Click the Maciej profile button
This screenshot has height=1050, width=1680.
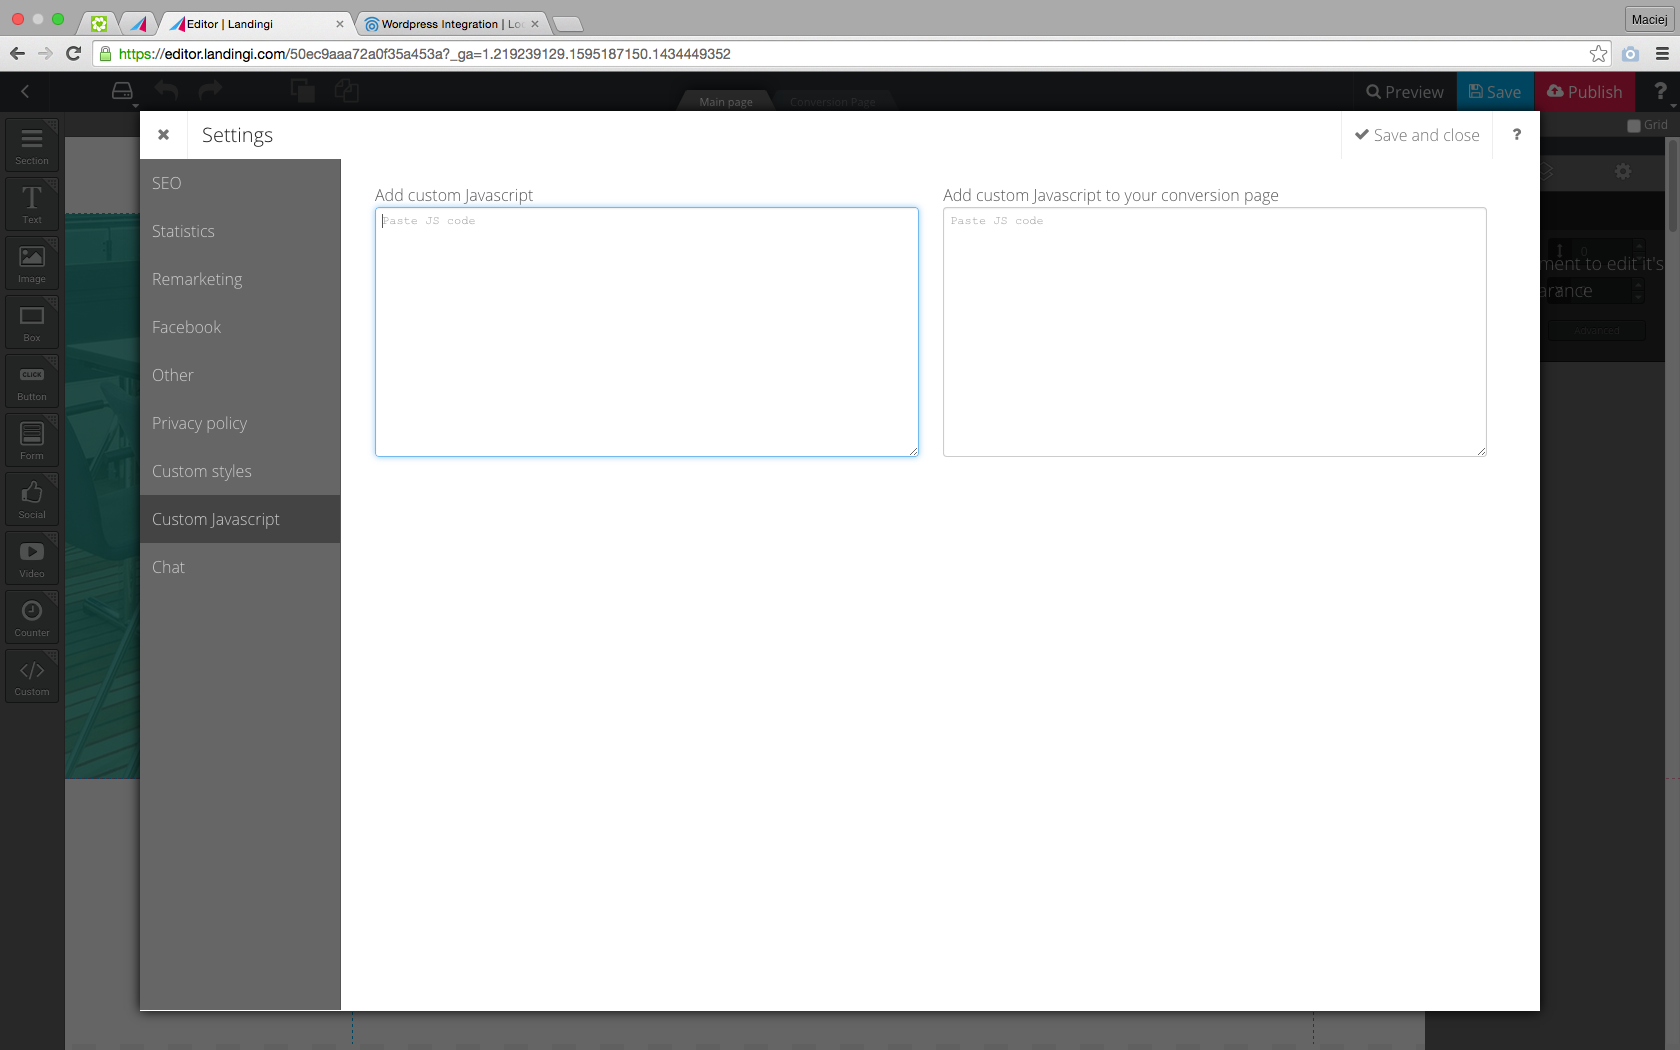pyautogui.click(x=1649, y=19)
